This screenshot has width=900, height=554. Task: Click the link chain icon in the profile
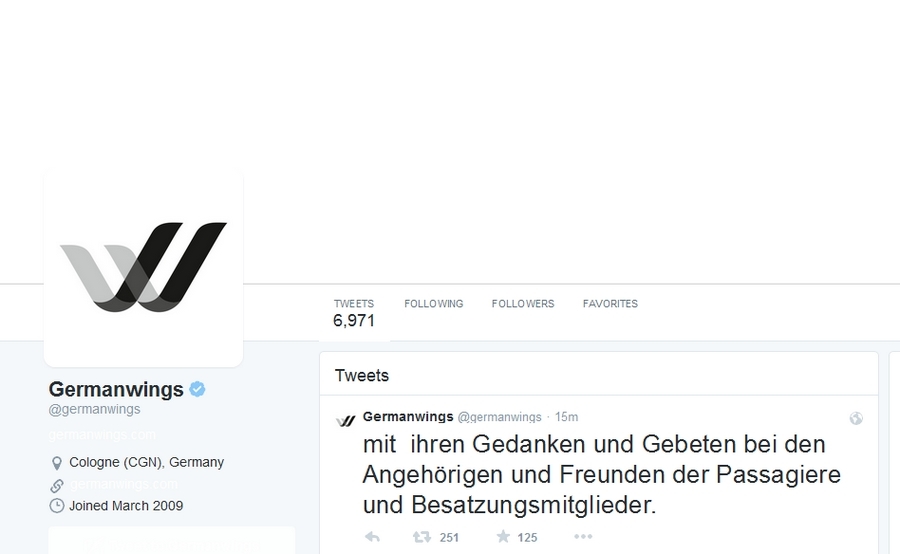pos(57,486)
